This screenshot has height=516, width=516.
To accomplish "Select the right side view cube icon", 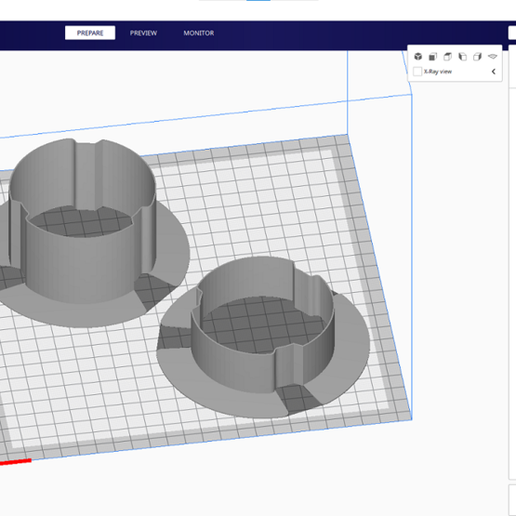I will coord(477,57).
